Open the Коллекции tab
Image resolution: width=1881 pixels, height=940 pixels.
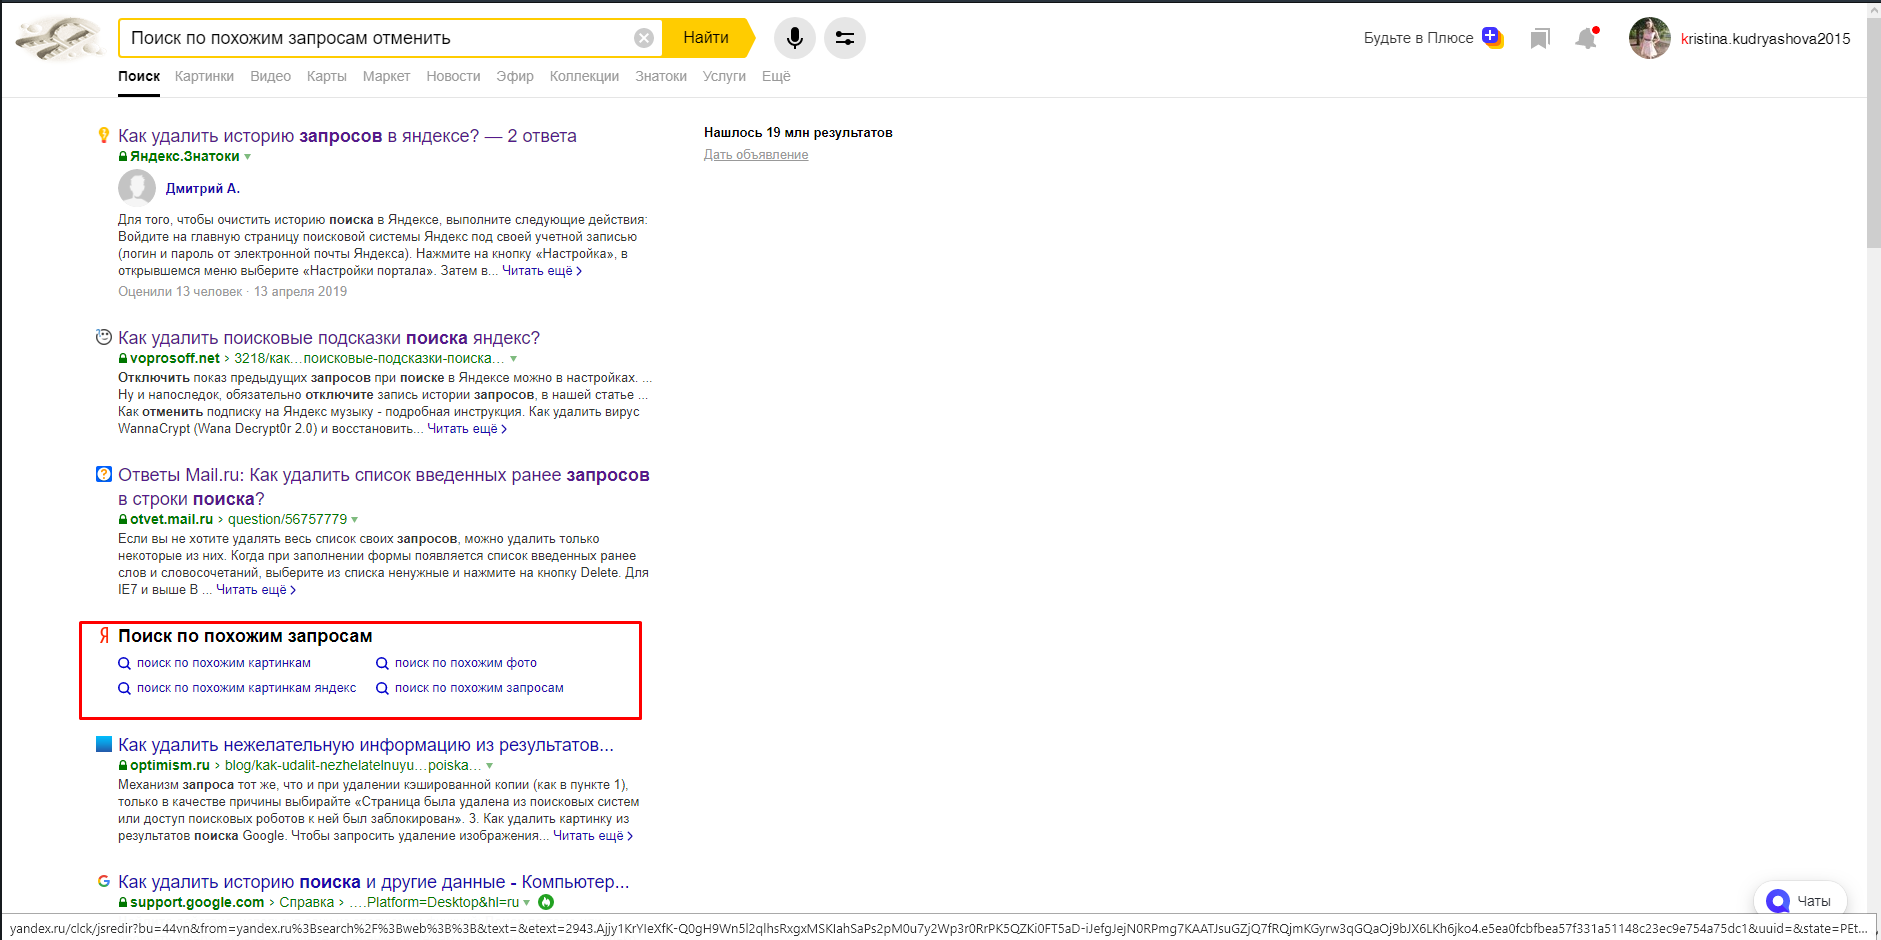click(x=584, y=76)
